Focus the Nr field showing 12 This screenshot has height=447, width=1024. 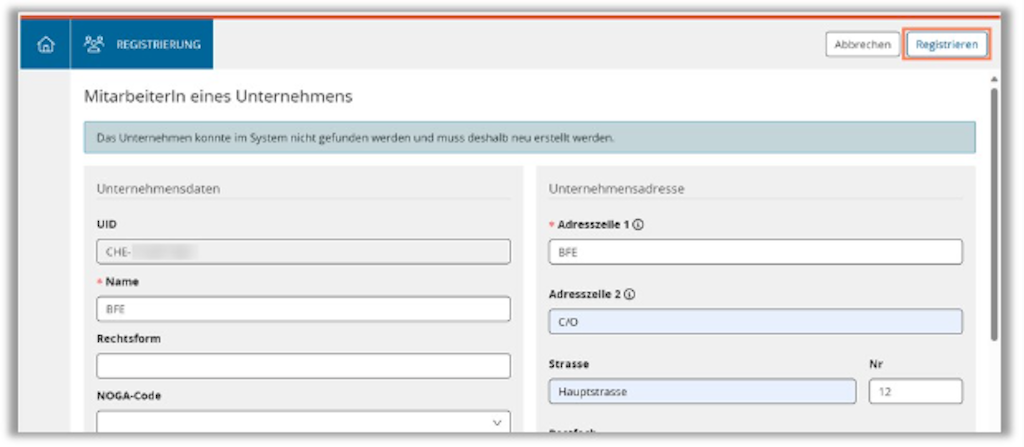915,391
